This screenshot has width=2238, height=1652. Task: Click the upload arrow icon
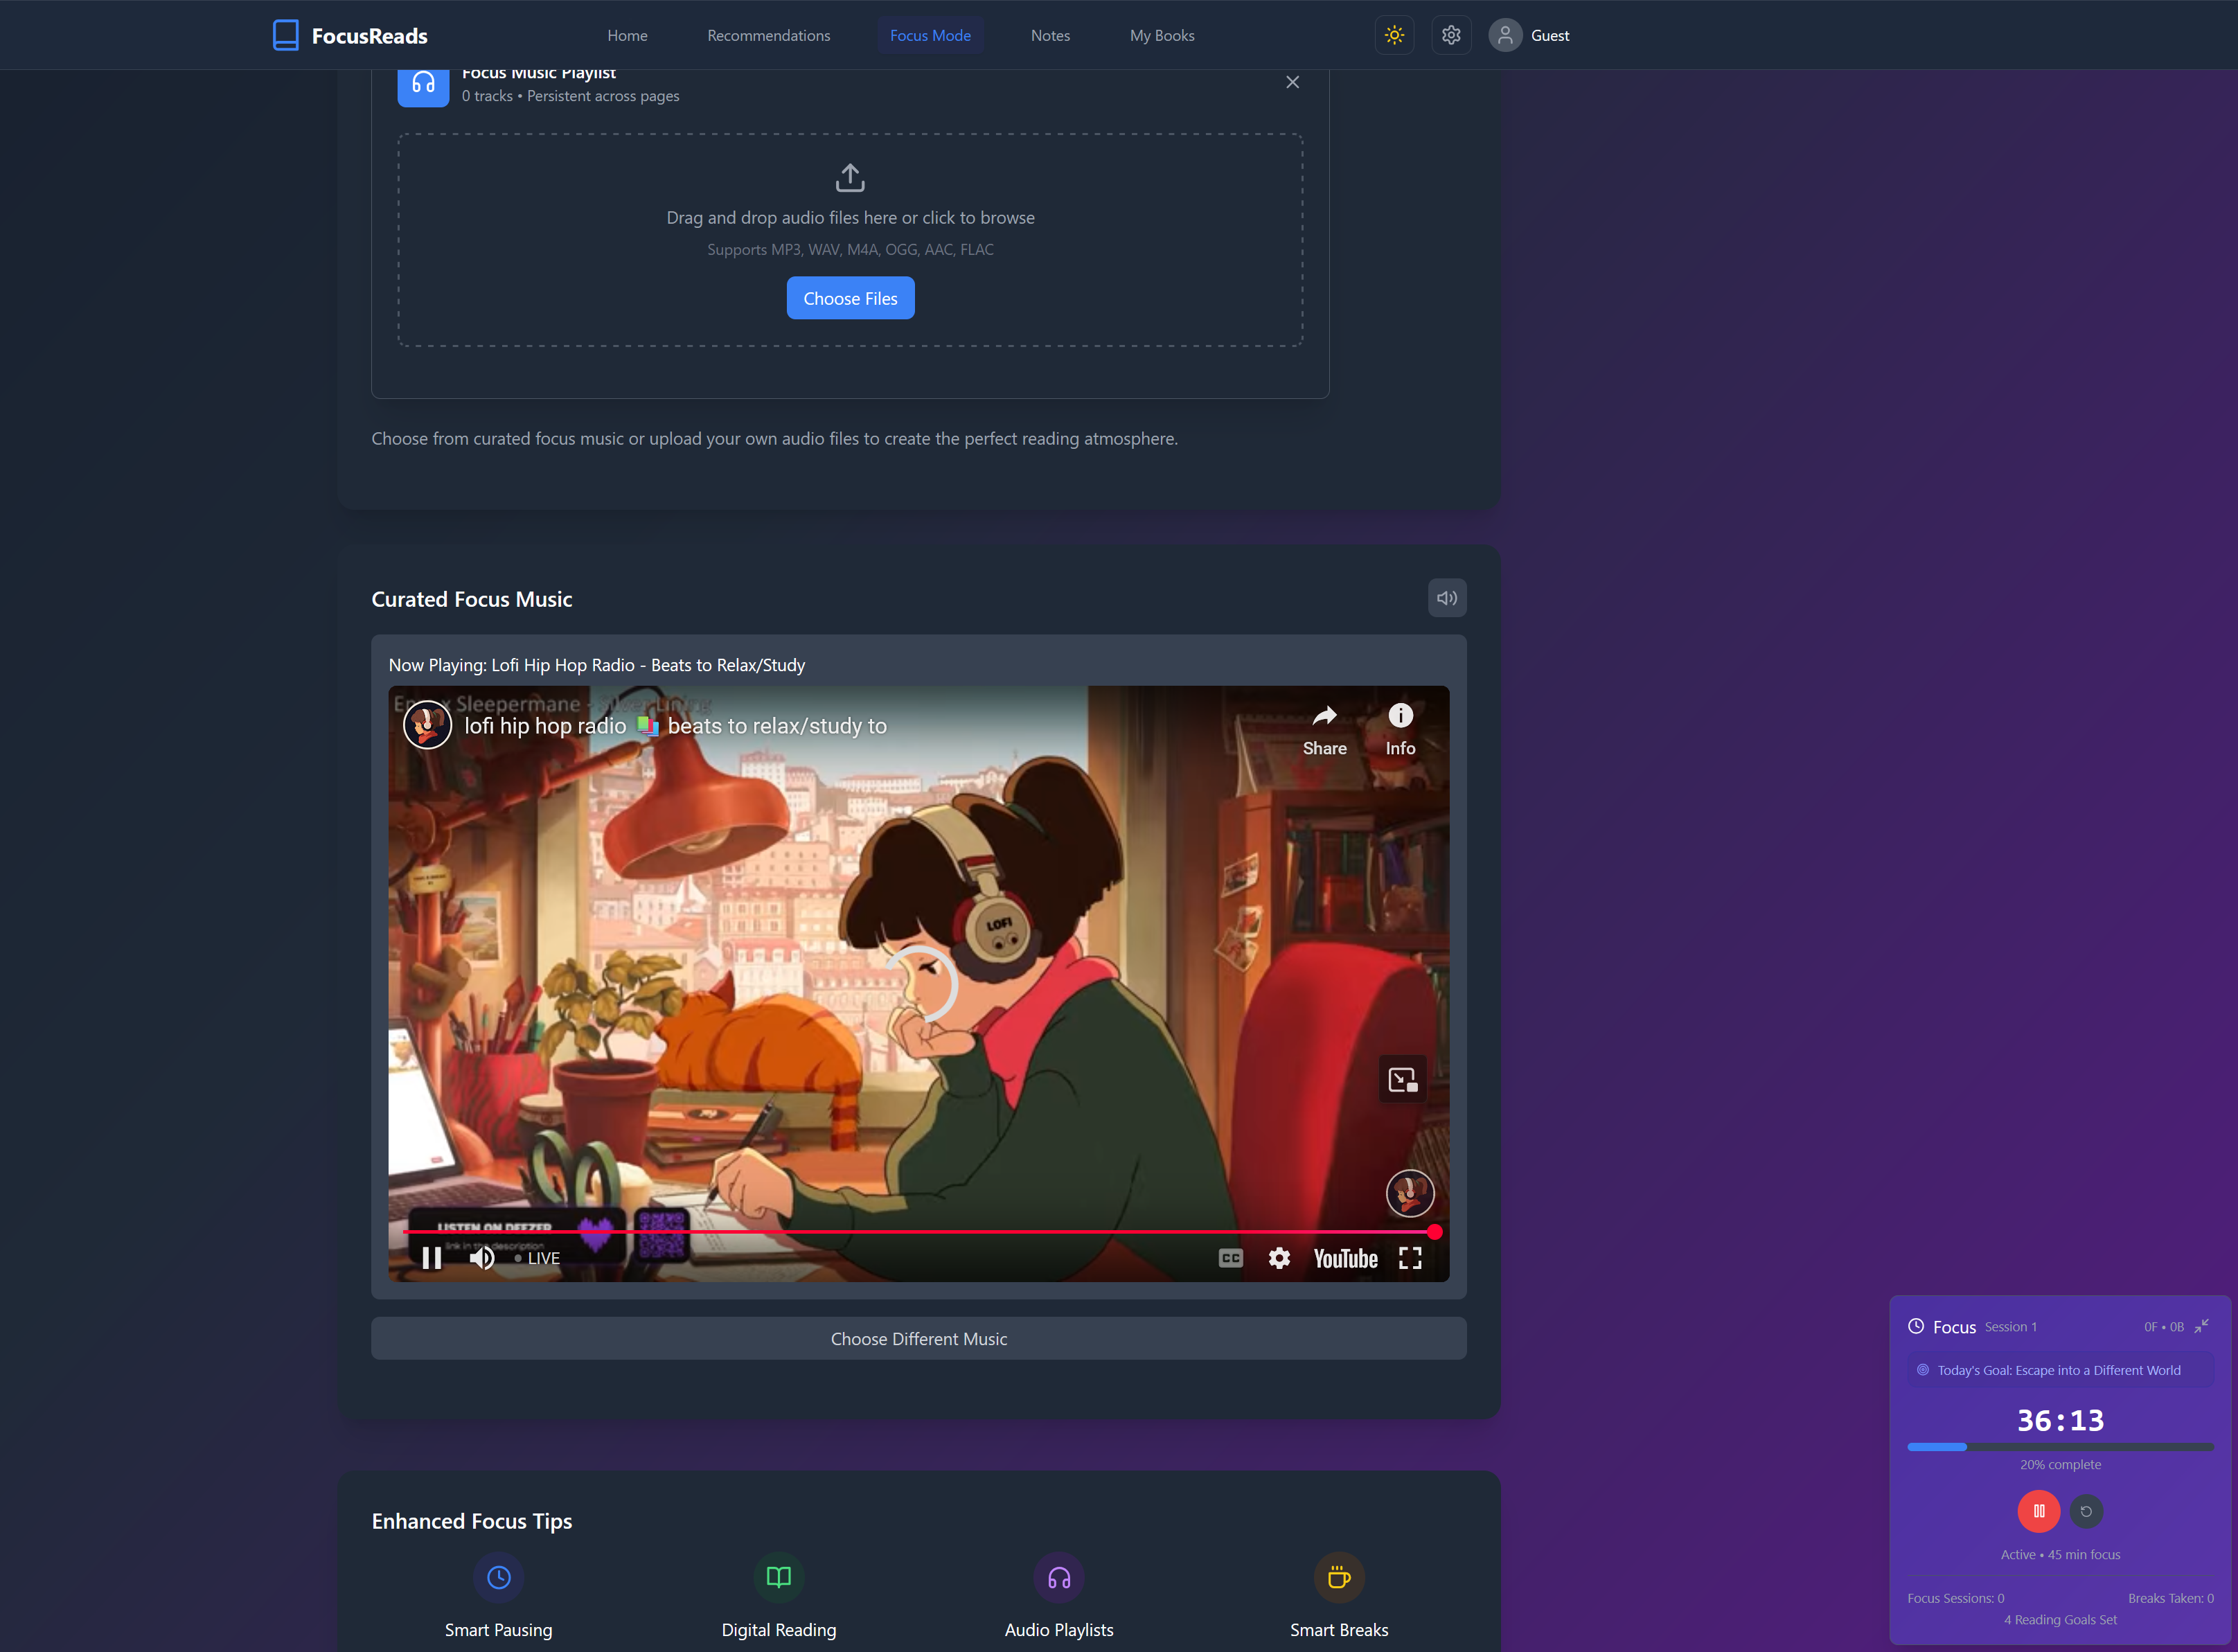pyautogui.click(x=850, y=178)
